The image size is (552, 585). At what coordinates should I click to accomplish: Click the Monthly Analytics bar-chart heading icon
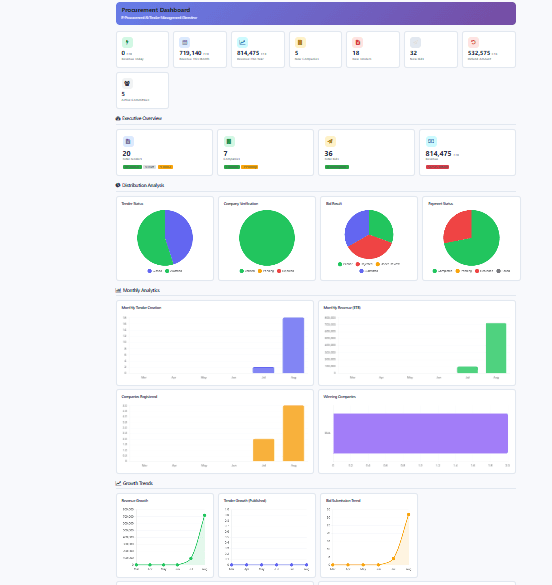[118, 290]
